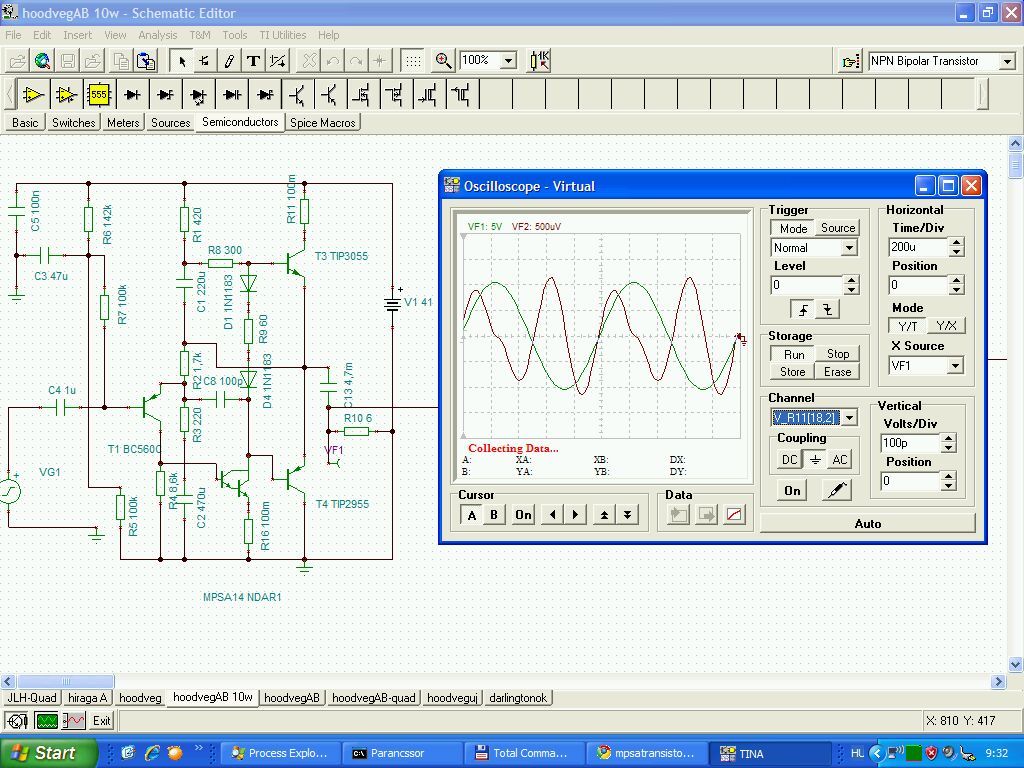Select rising edge trigger icon
The height and width of the screenshot is (768, 1024).
804,310
